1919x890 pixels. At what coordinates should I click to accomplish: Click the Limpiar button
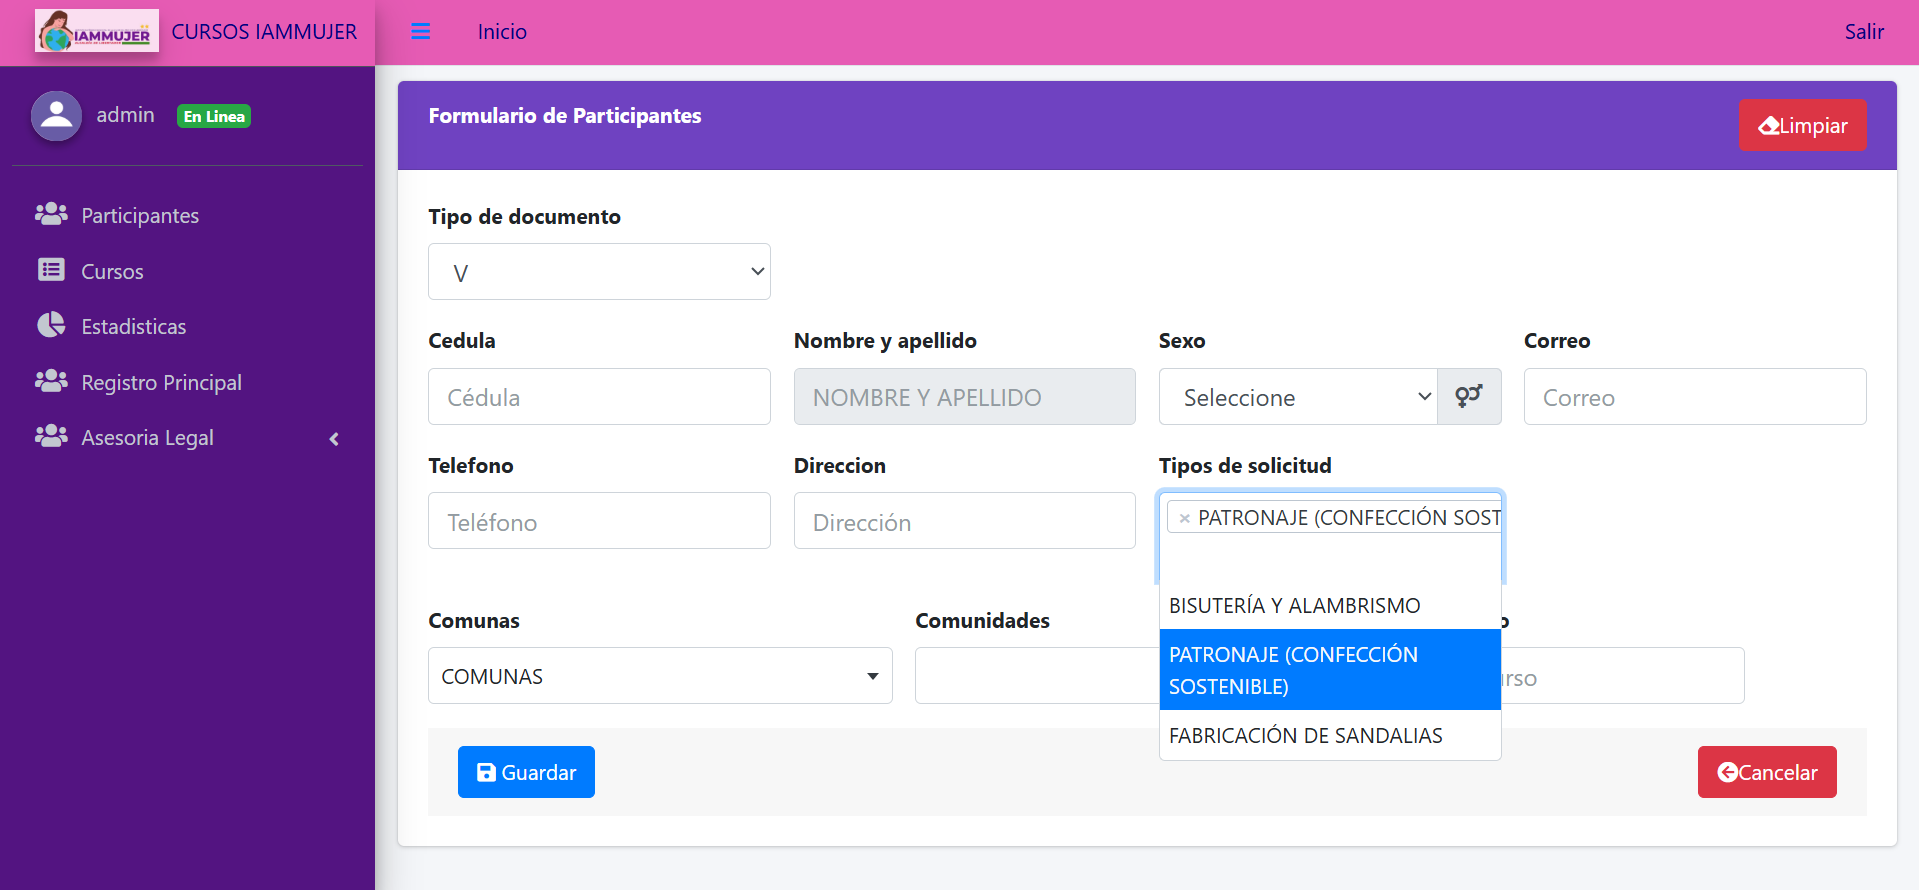(1802, 126)
